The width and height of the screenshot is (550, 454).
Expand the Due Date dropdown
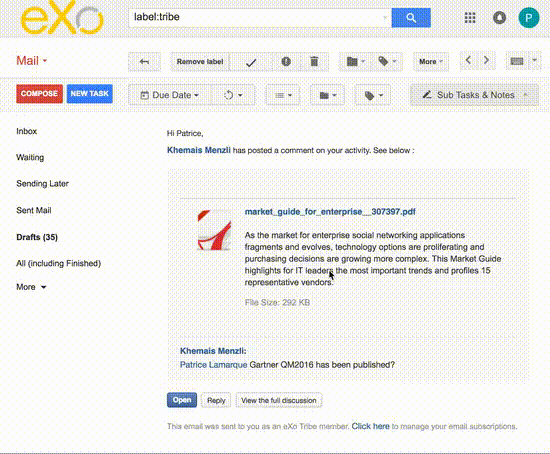tap(170, 95)
